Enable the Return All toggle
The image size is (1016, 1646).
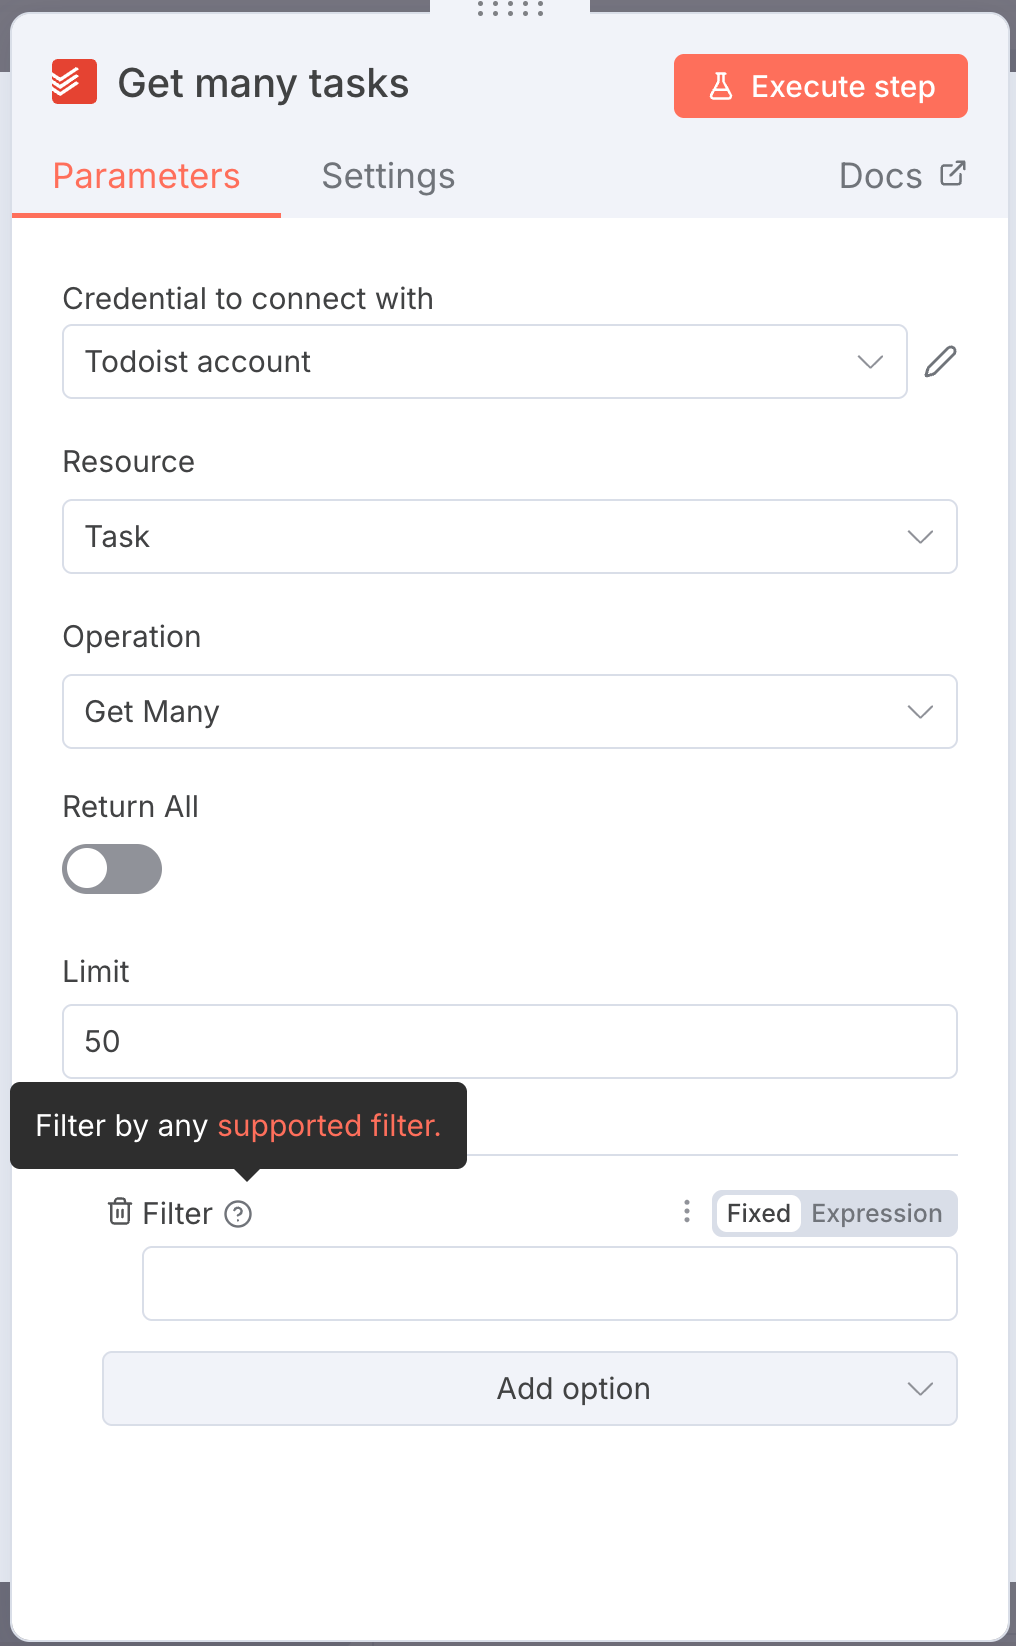point(112,869)
